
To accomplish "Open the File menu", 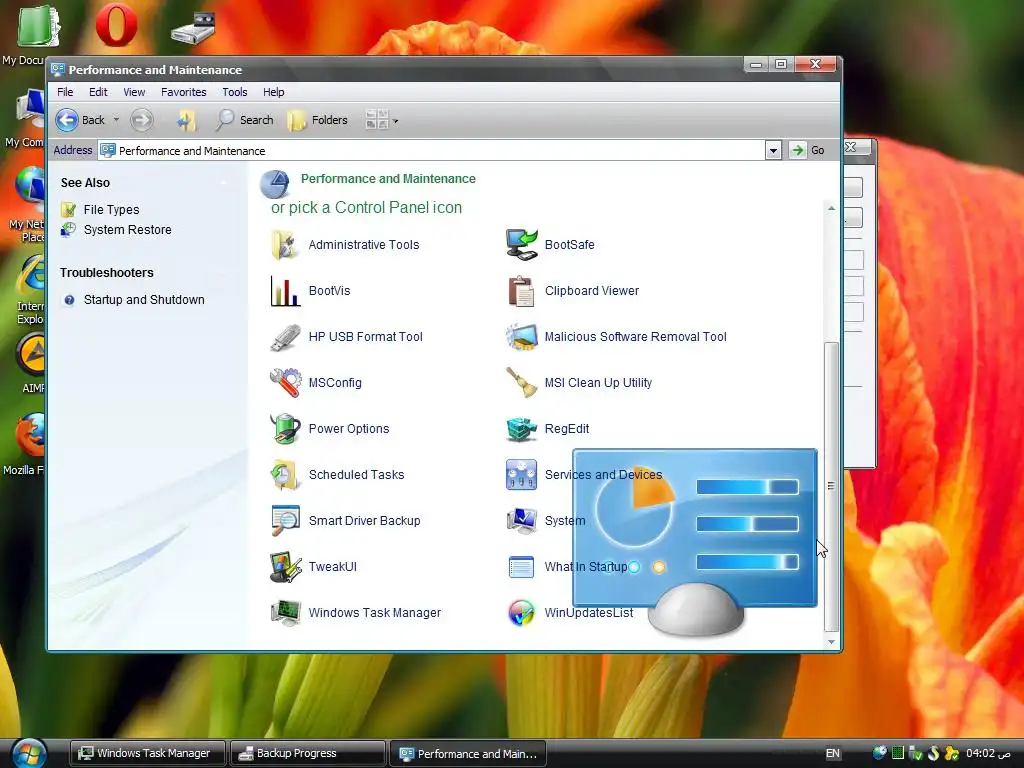I will 65,92.
